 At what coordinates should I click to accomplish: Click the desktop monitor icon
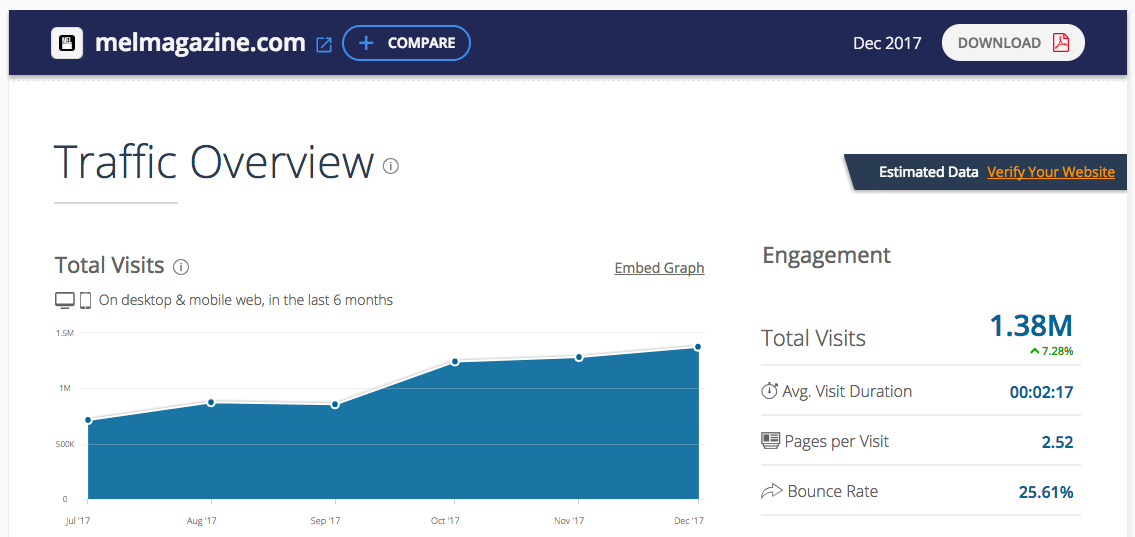pyautogui.click(x=64, y=300)
